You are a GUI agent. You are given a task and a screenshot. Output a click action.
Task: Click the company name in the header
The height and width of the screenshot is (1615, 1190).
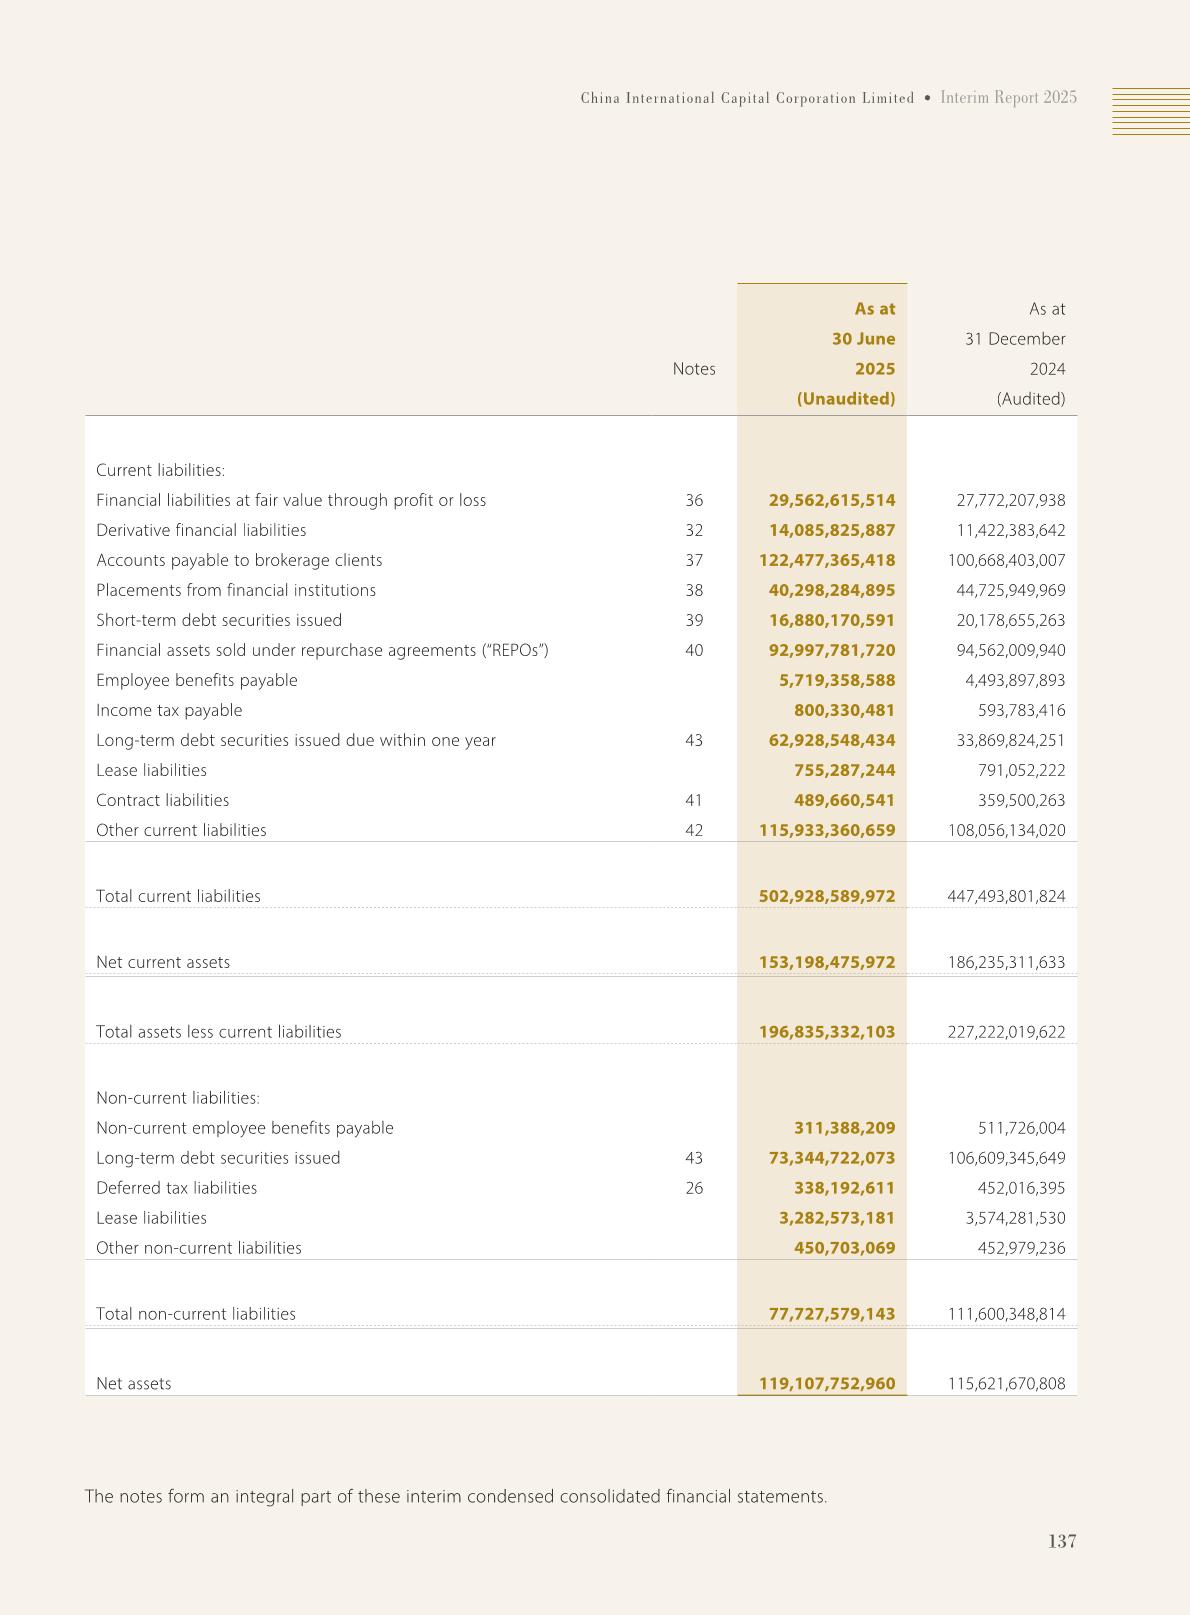coord(747,98)
